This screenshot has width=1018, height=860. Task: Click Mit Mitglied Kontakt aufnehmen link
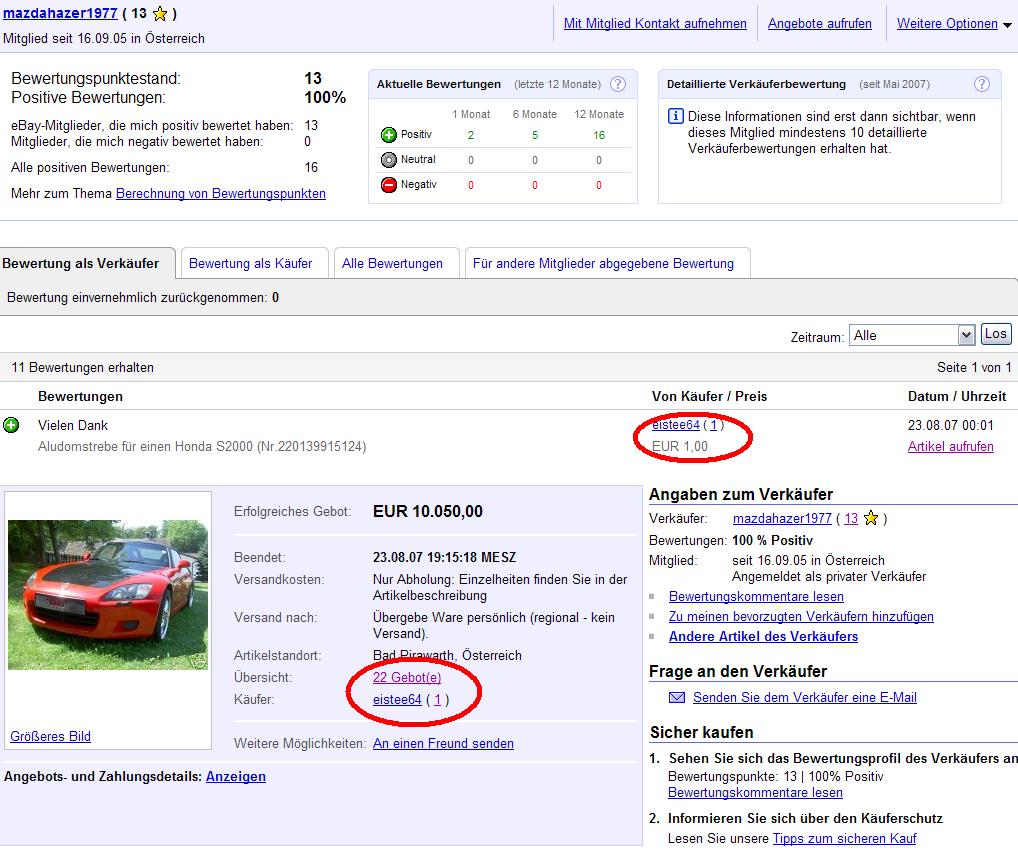655,23
